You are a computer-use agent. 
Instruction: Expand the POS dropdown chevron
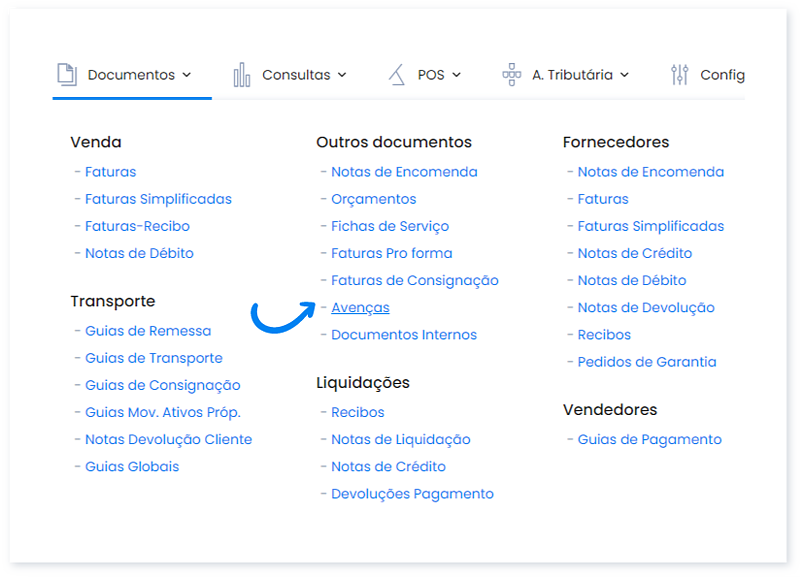[x=457, y=75]
